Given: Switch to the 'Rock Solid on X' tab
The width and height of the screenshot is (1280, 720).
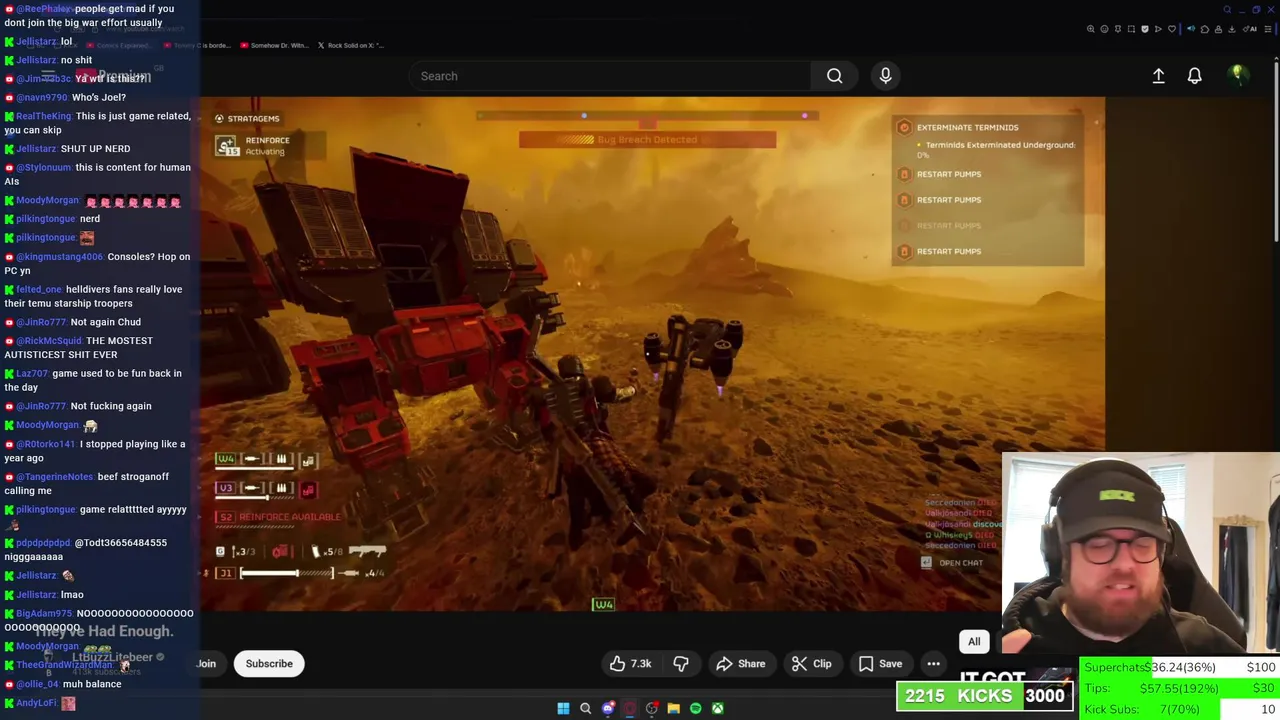Looking at the screenshot, I should coord(351,45).
